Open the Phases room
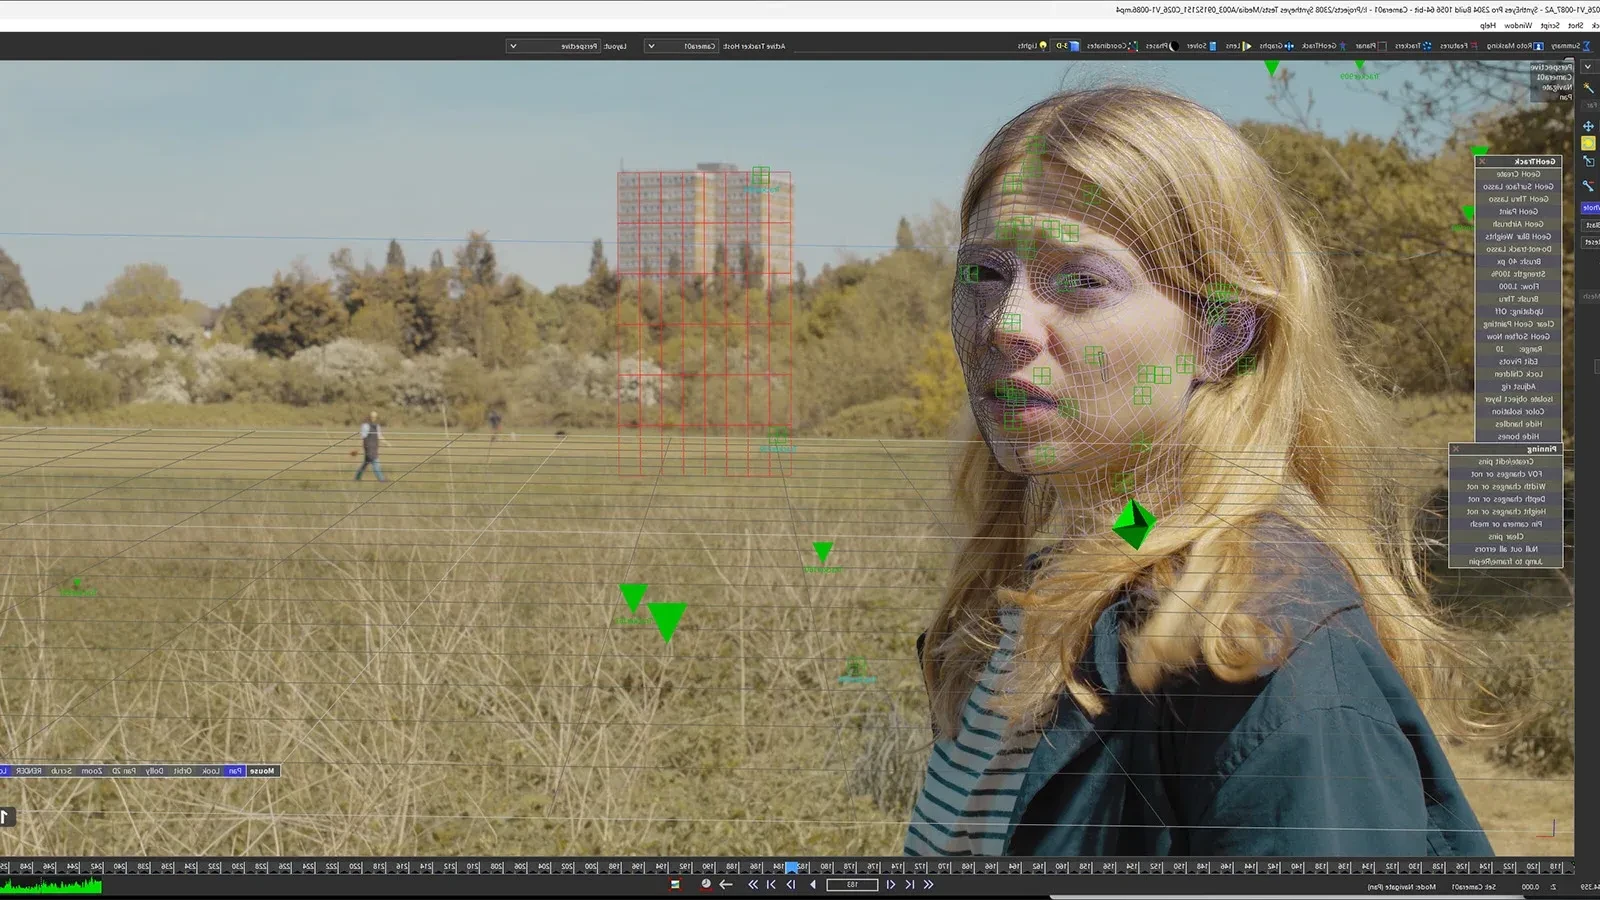 click(x=1161, y=46)
